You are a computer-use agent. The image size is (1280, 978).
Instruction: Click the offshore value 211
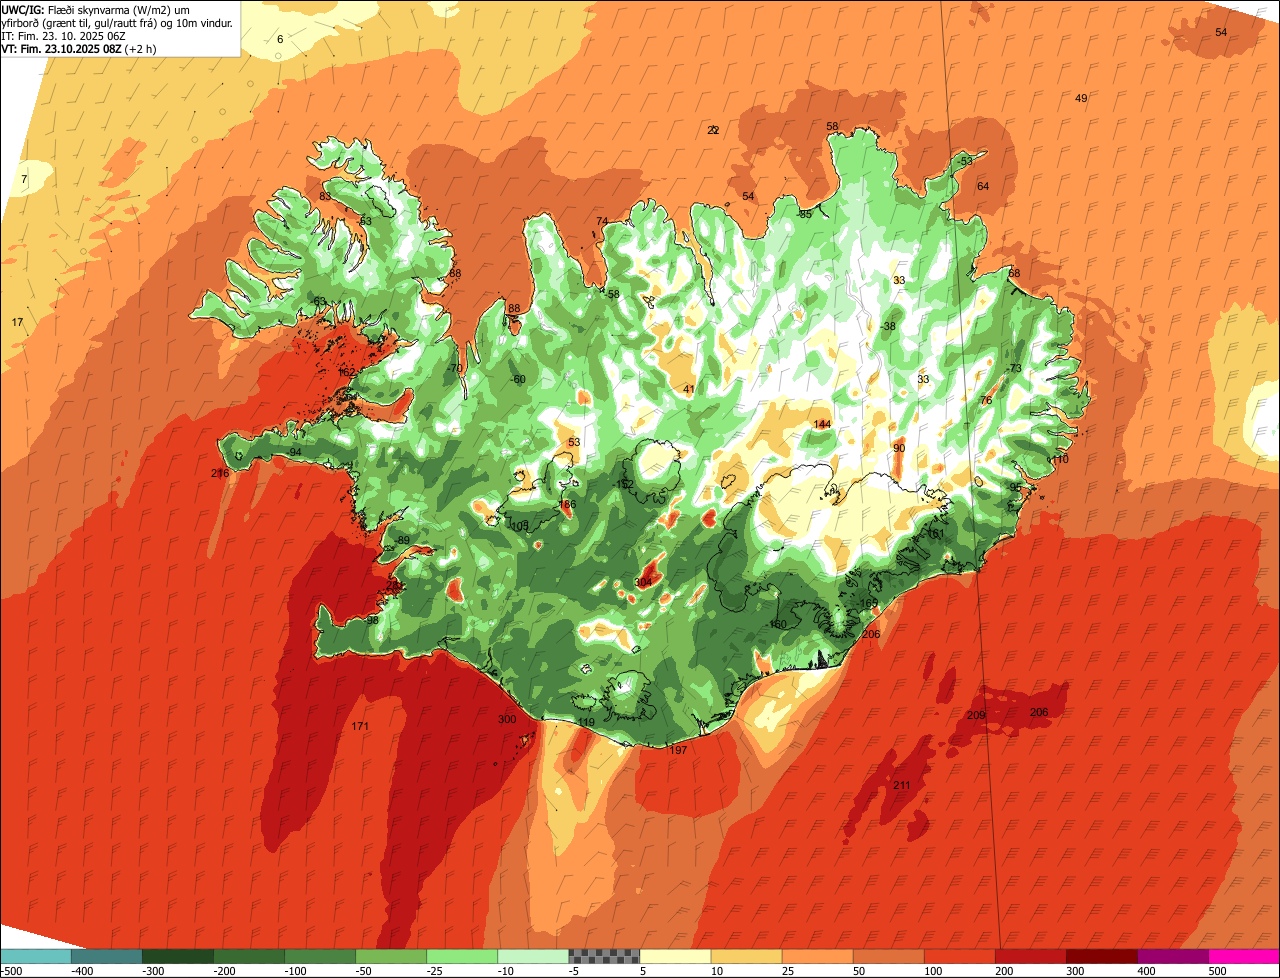(902, 785)
